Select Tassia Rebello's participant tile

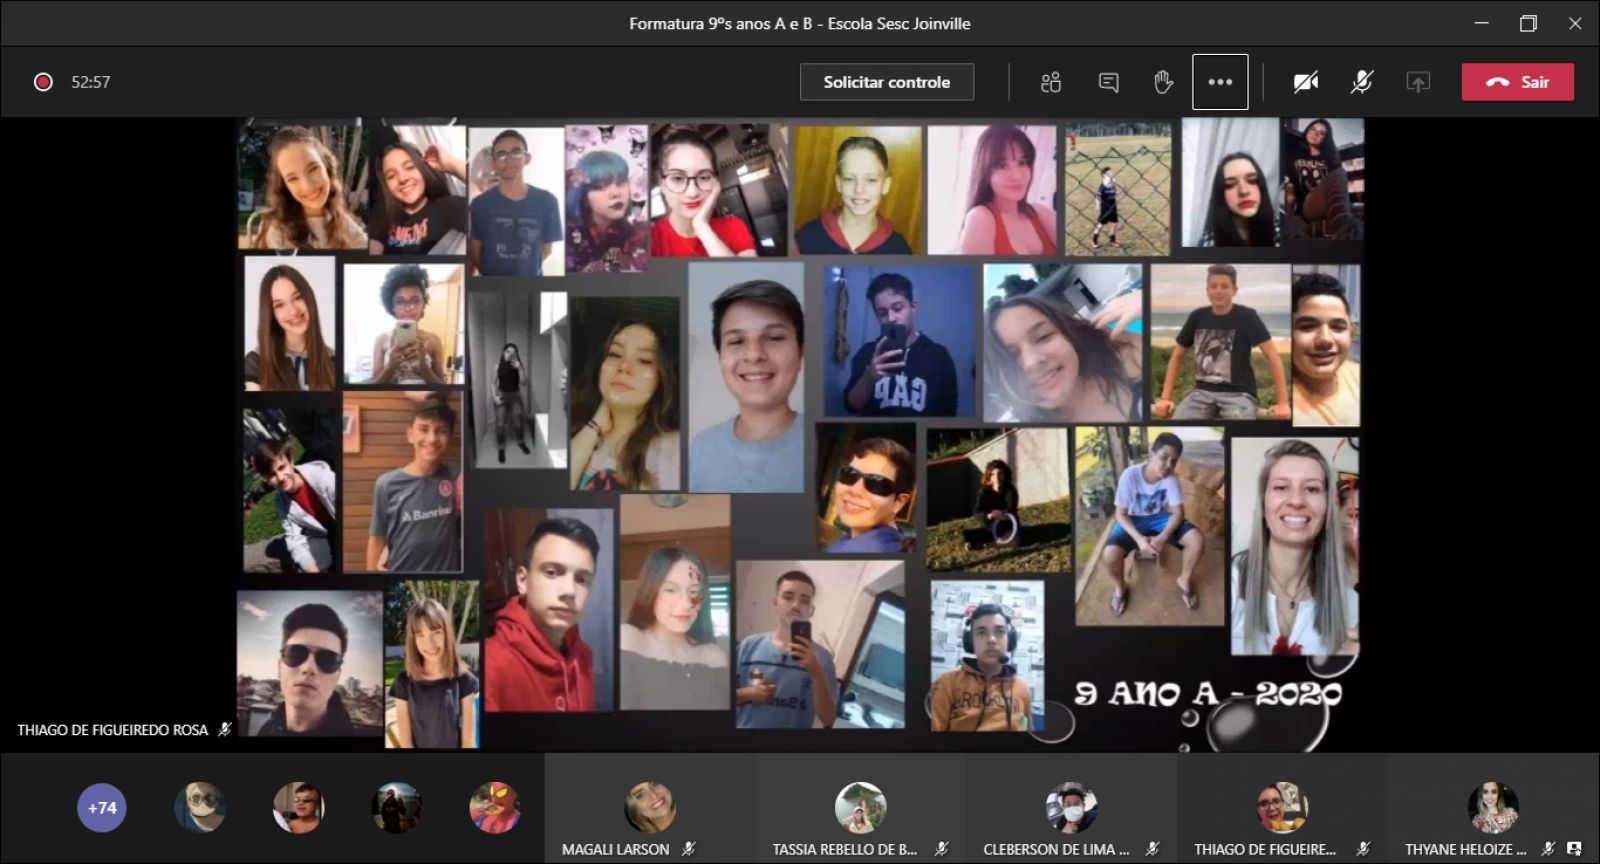(860, 809)
